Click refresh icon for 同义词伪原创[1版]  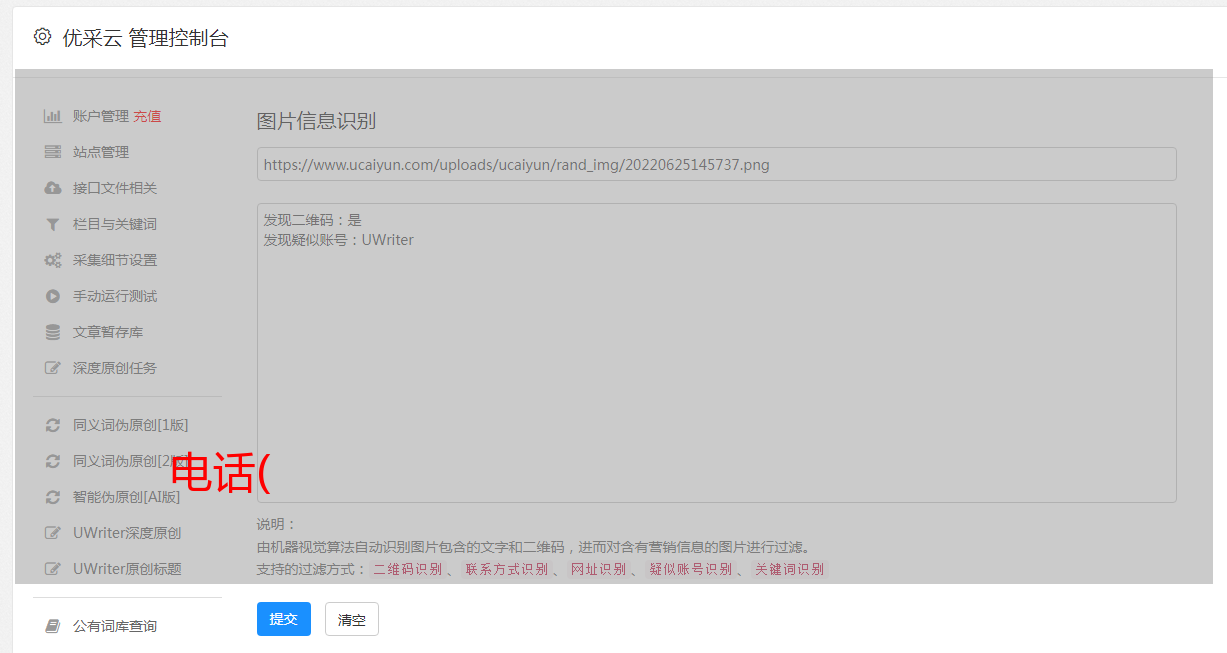[x=53, y=425]
